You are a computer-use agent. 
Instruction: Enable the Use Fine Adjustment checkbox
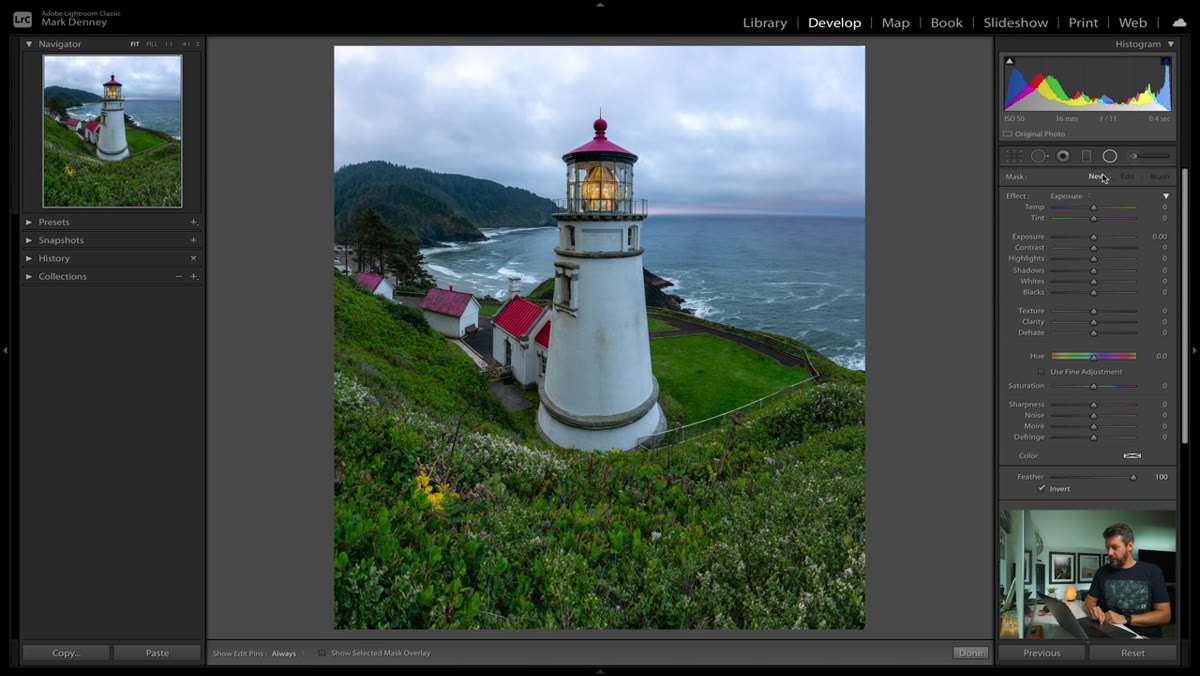[x=1041, y=372]
